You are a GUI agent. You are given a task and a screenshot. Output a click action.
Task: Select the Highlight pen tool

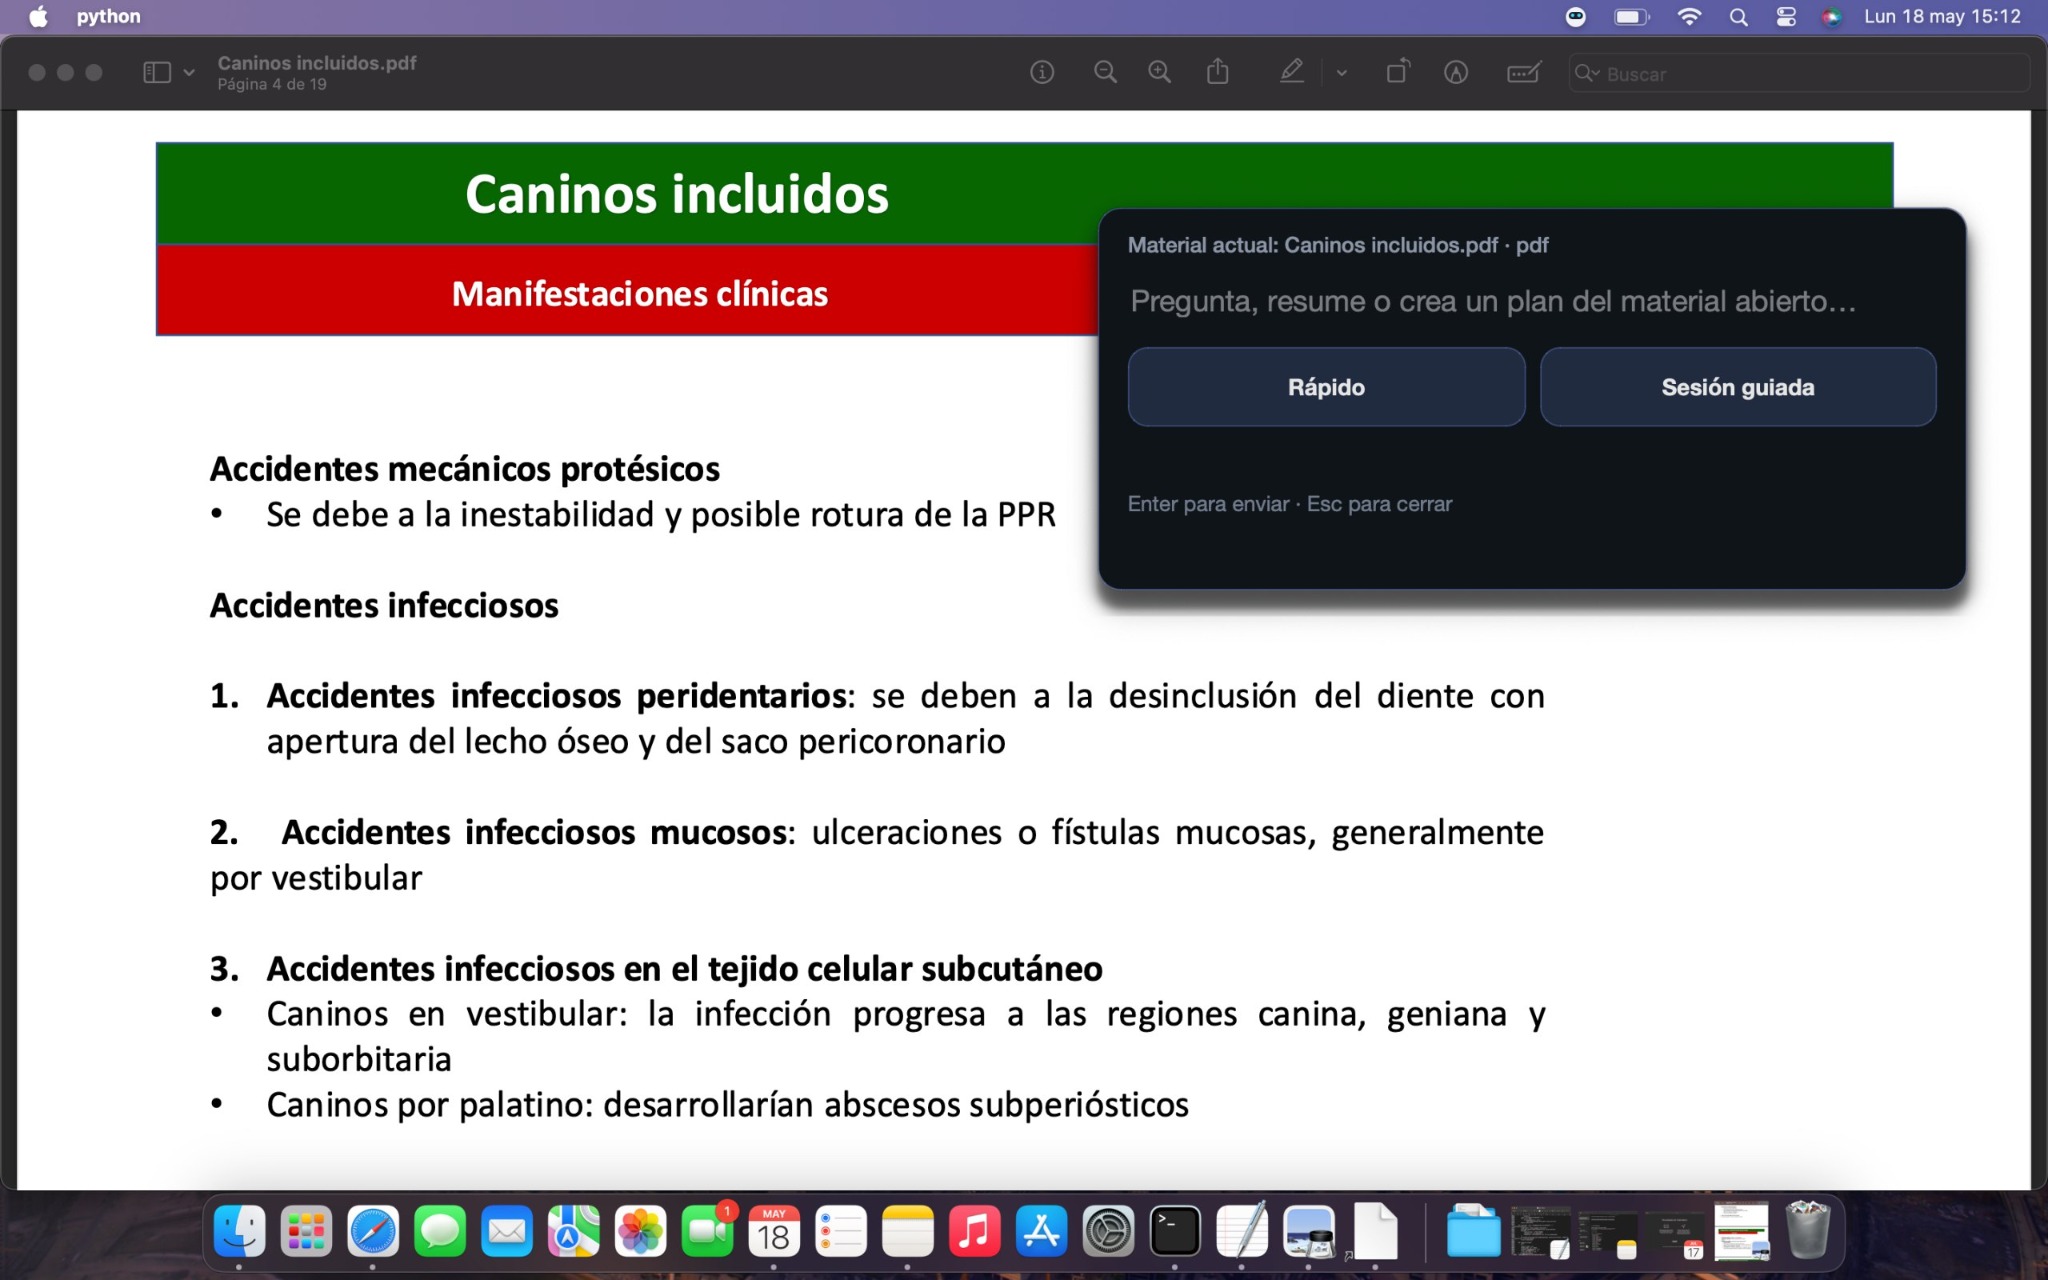1292,72
